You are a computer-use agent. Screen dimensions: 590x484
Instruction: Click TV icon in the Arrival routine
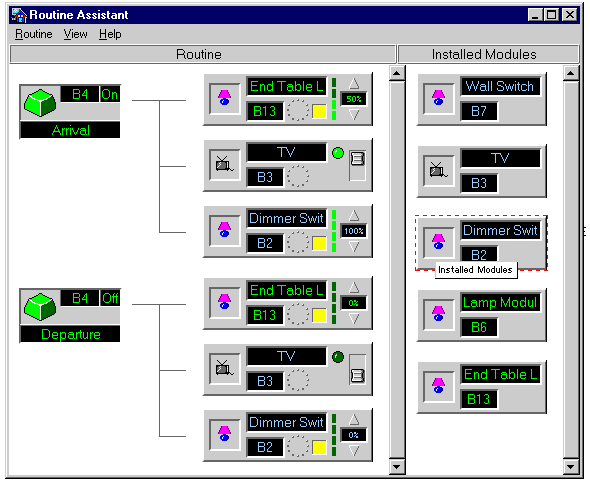click(x=225, y=164)
